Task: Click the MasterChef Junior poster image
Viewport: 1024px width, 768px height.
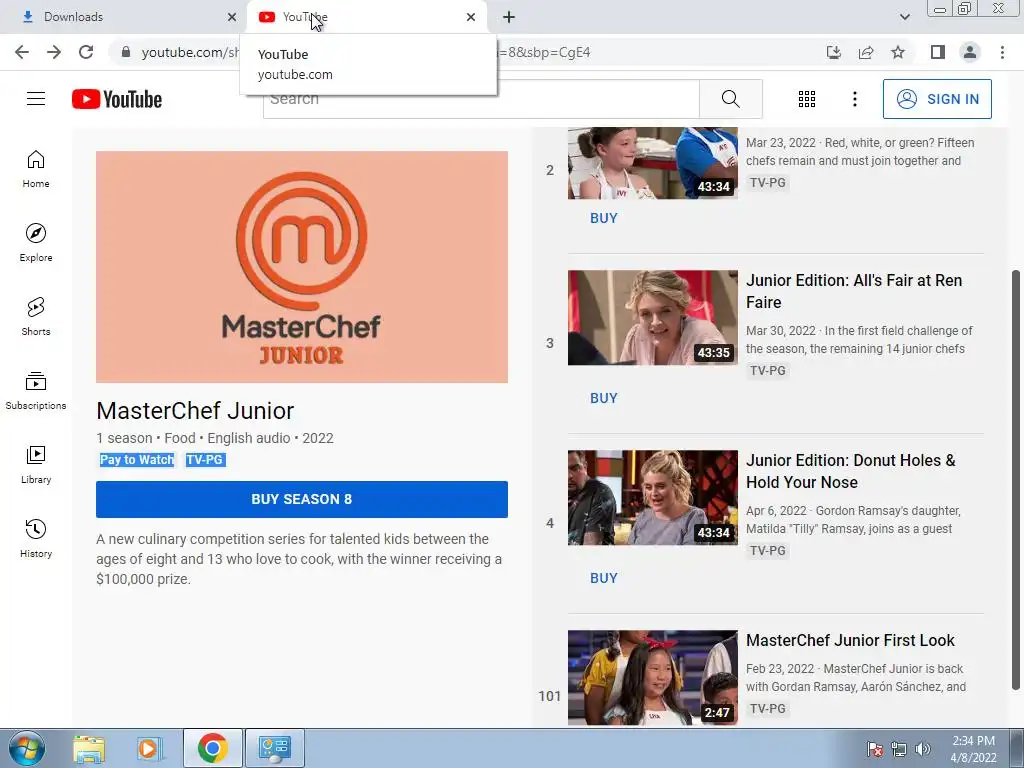Action: [302, 267]
